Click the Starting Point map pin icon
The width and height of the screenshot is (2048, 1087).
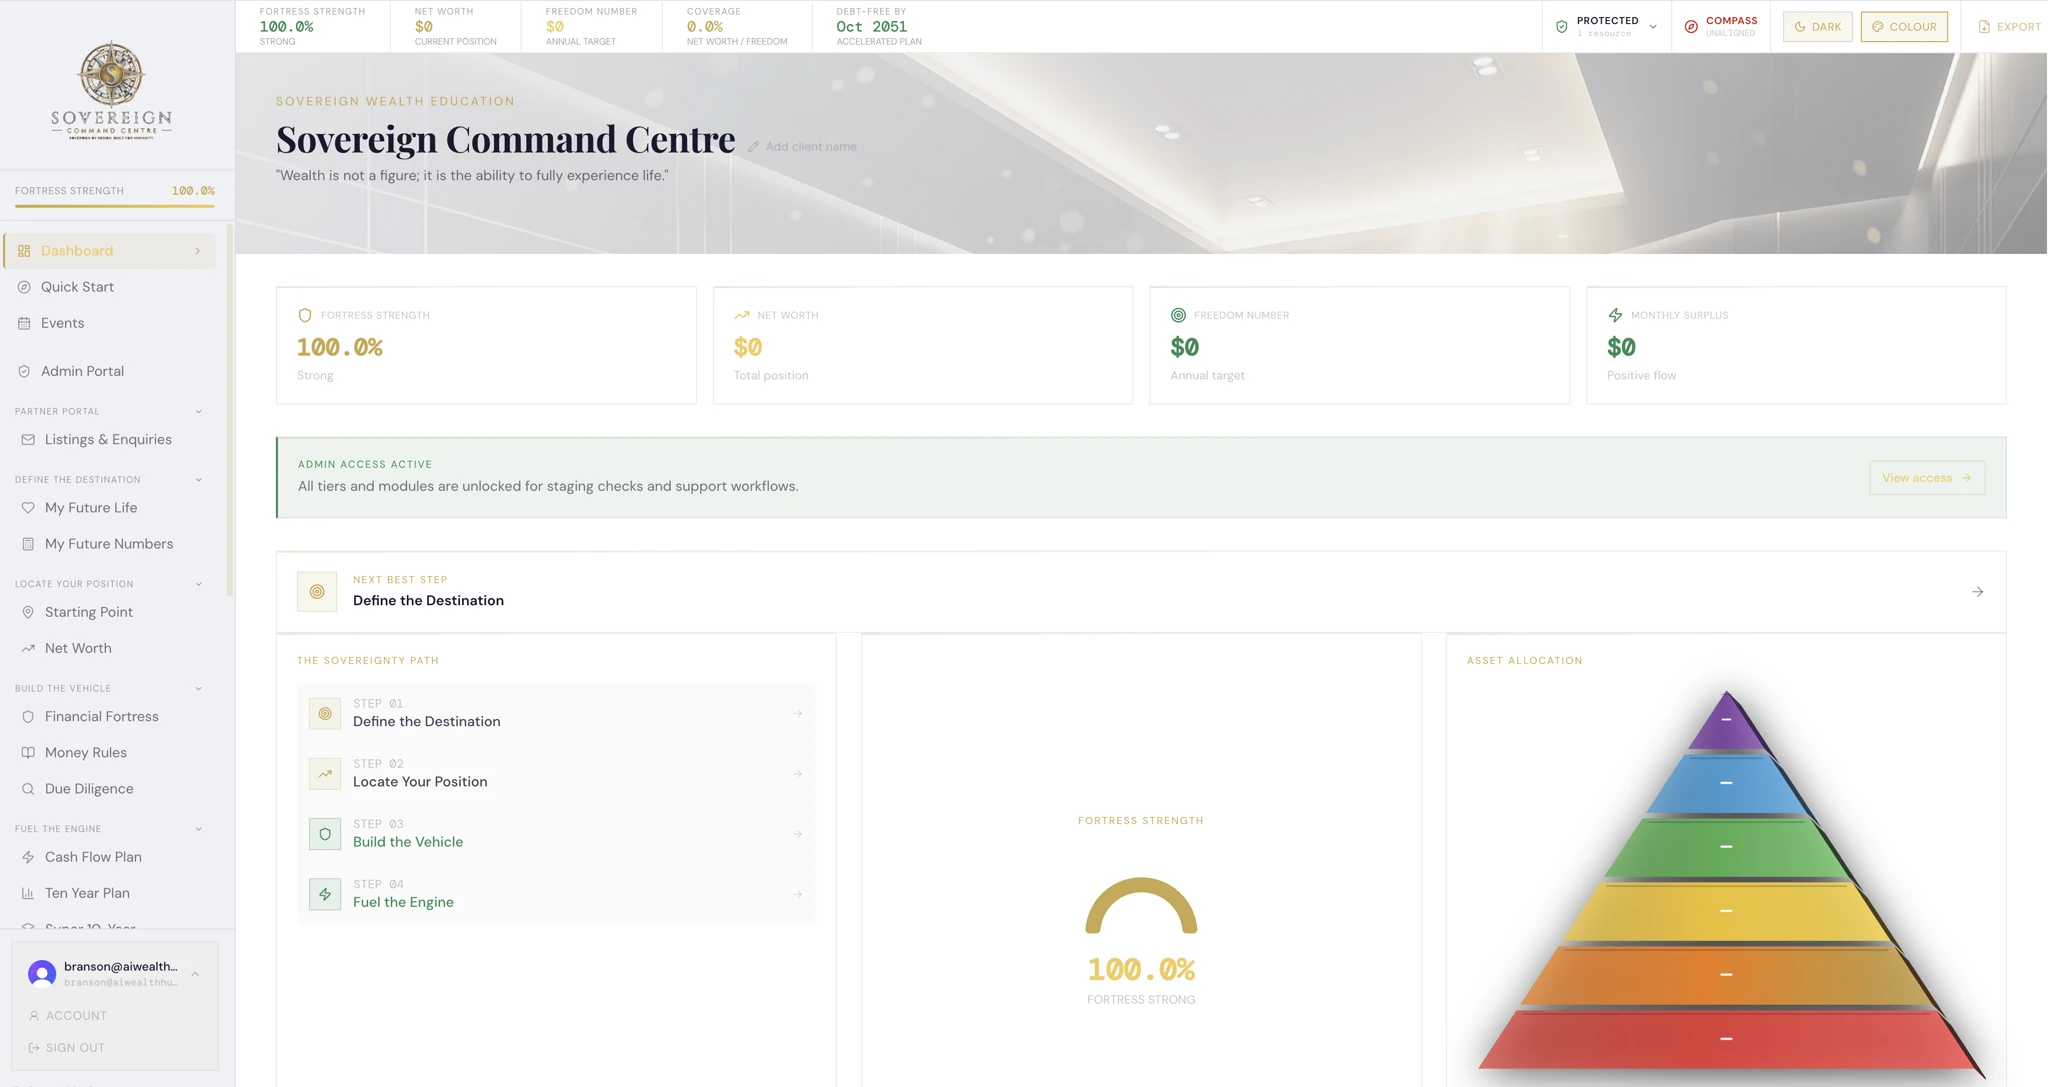click(x=28, y=612)
